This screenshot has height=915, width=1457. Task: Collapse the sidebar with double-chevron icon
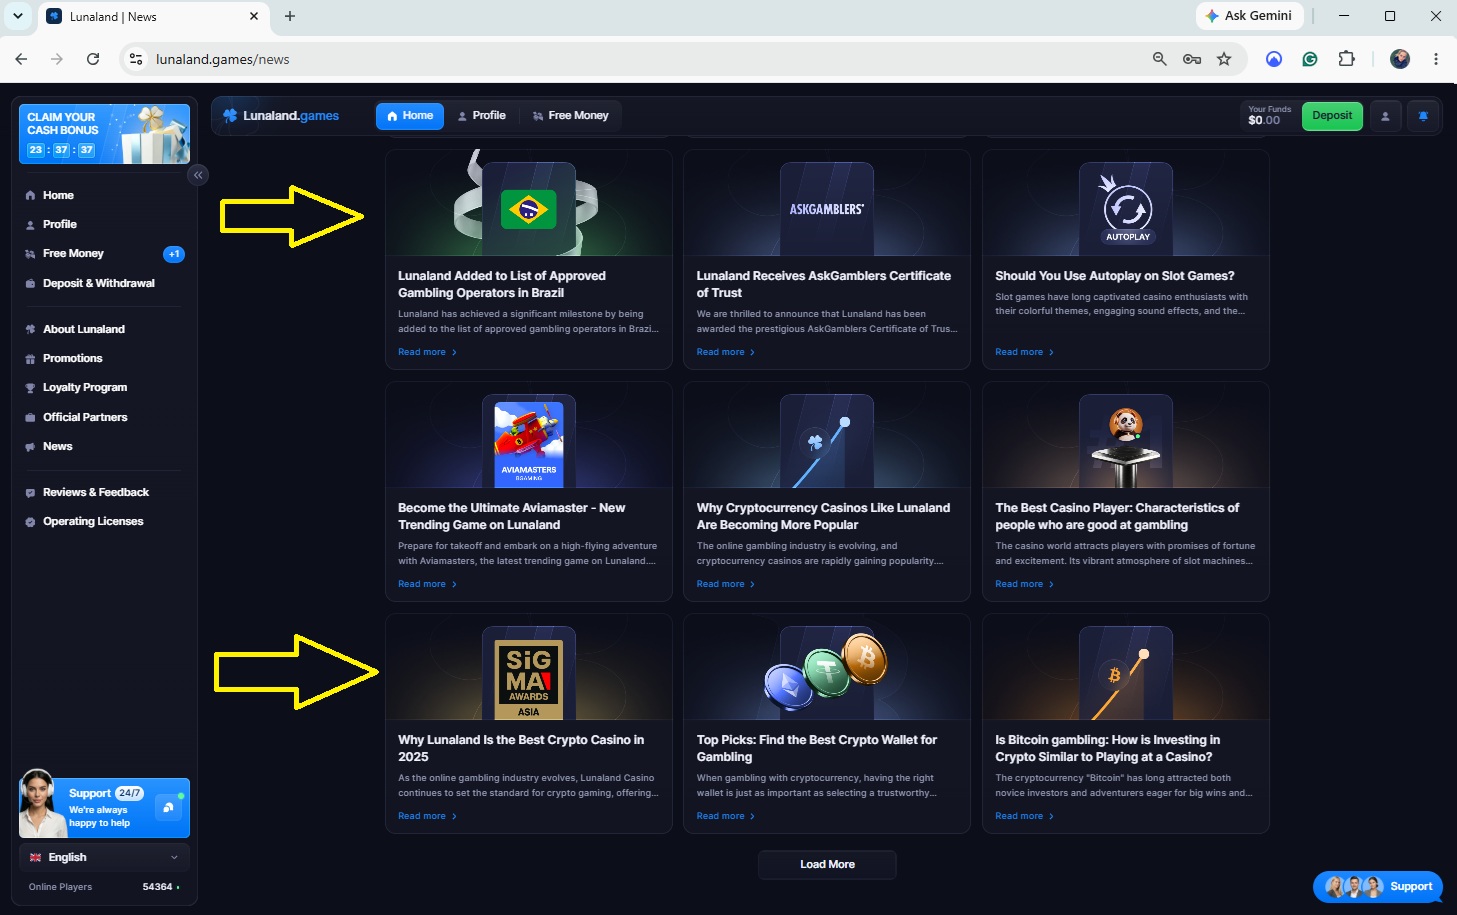coord(198,175)
